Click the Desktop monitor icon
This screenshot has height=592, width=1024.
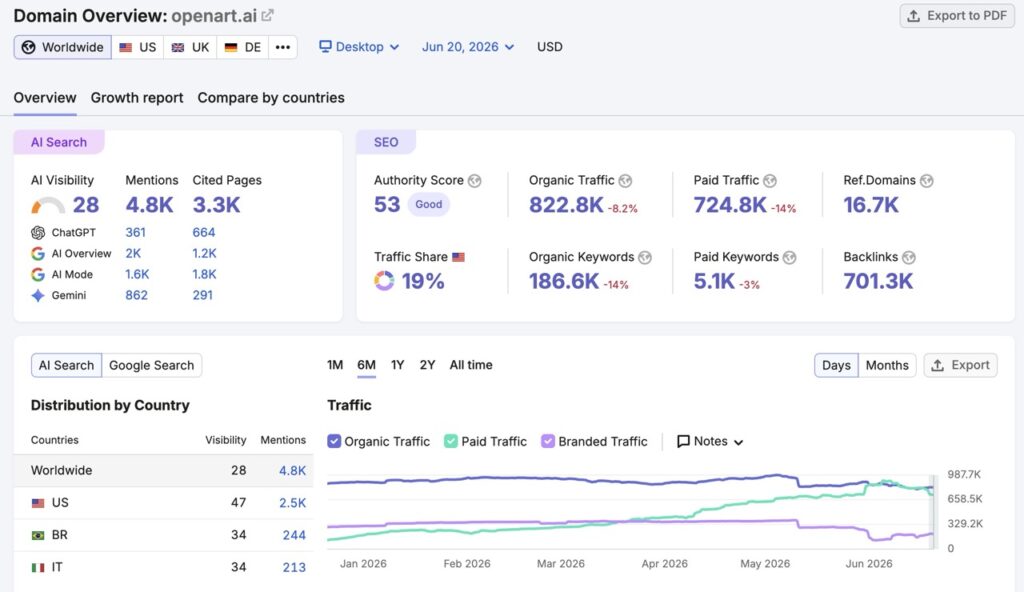pos(325,46)
